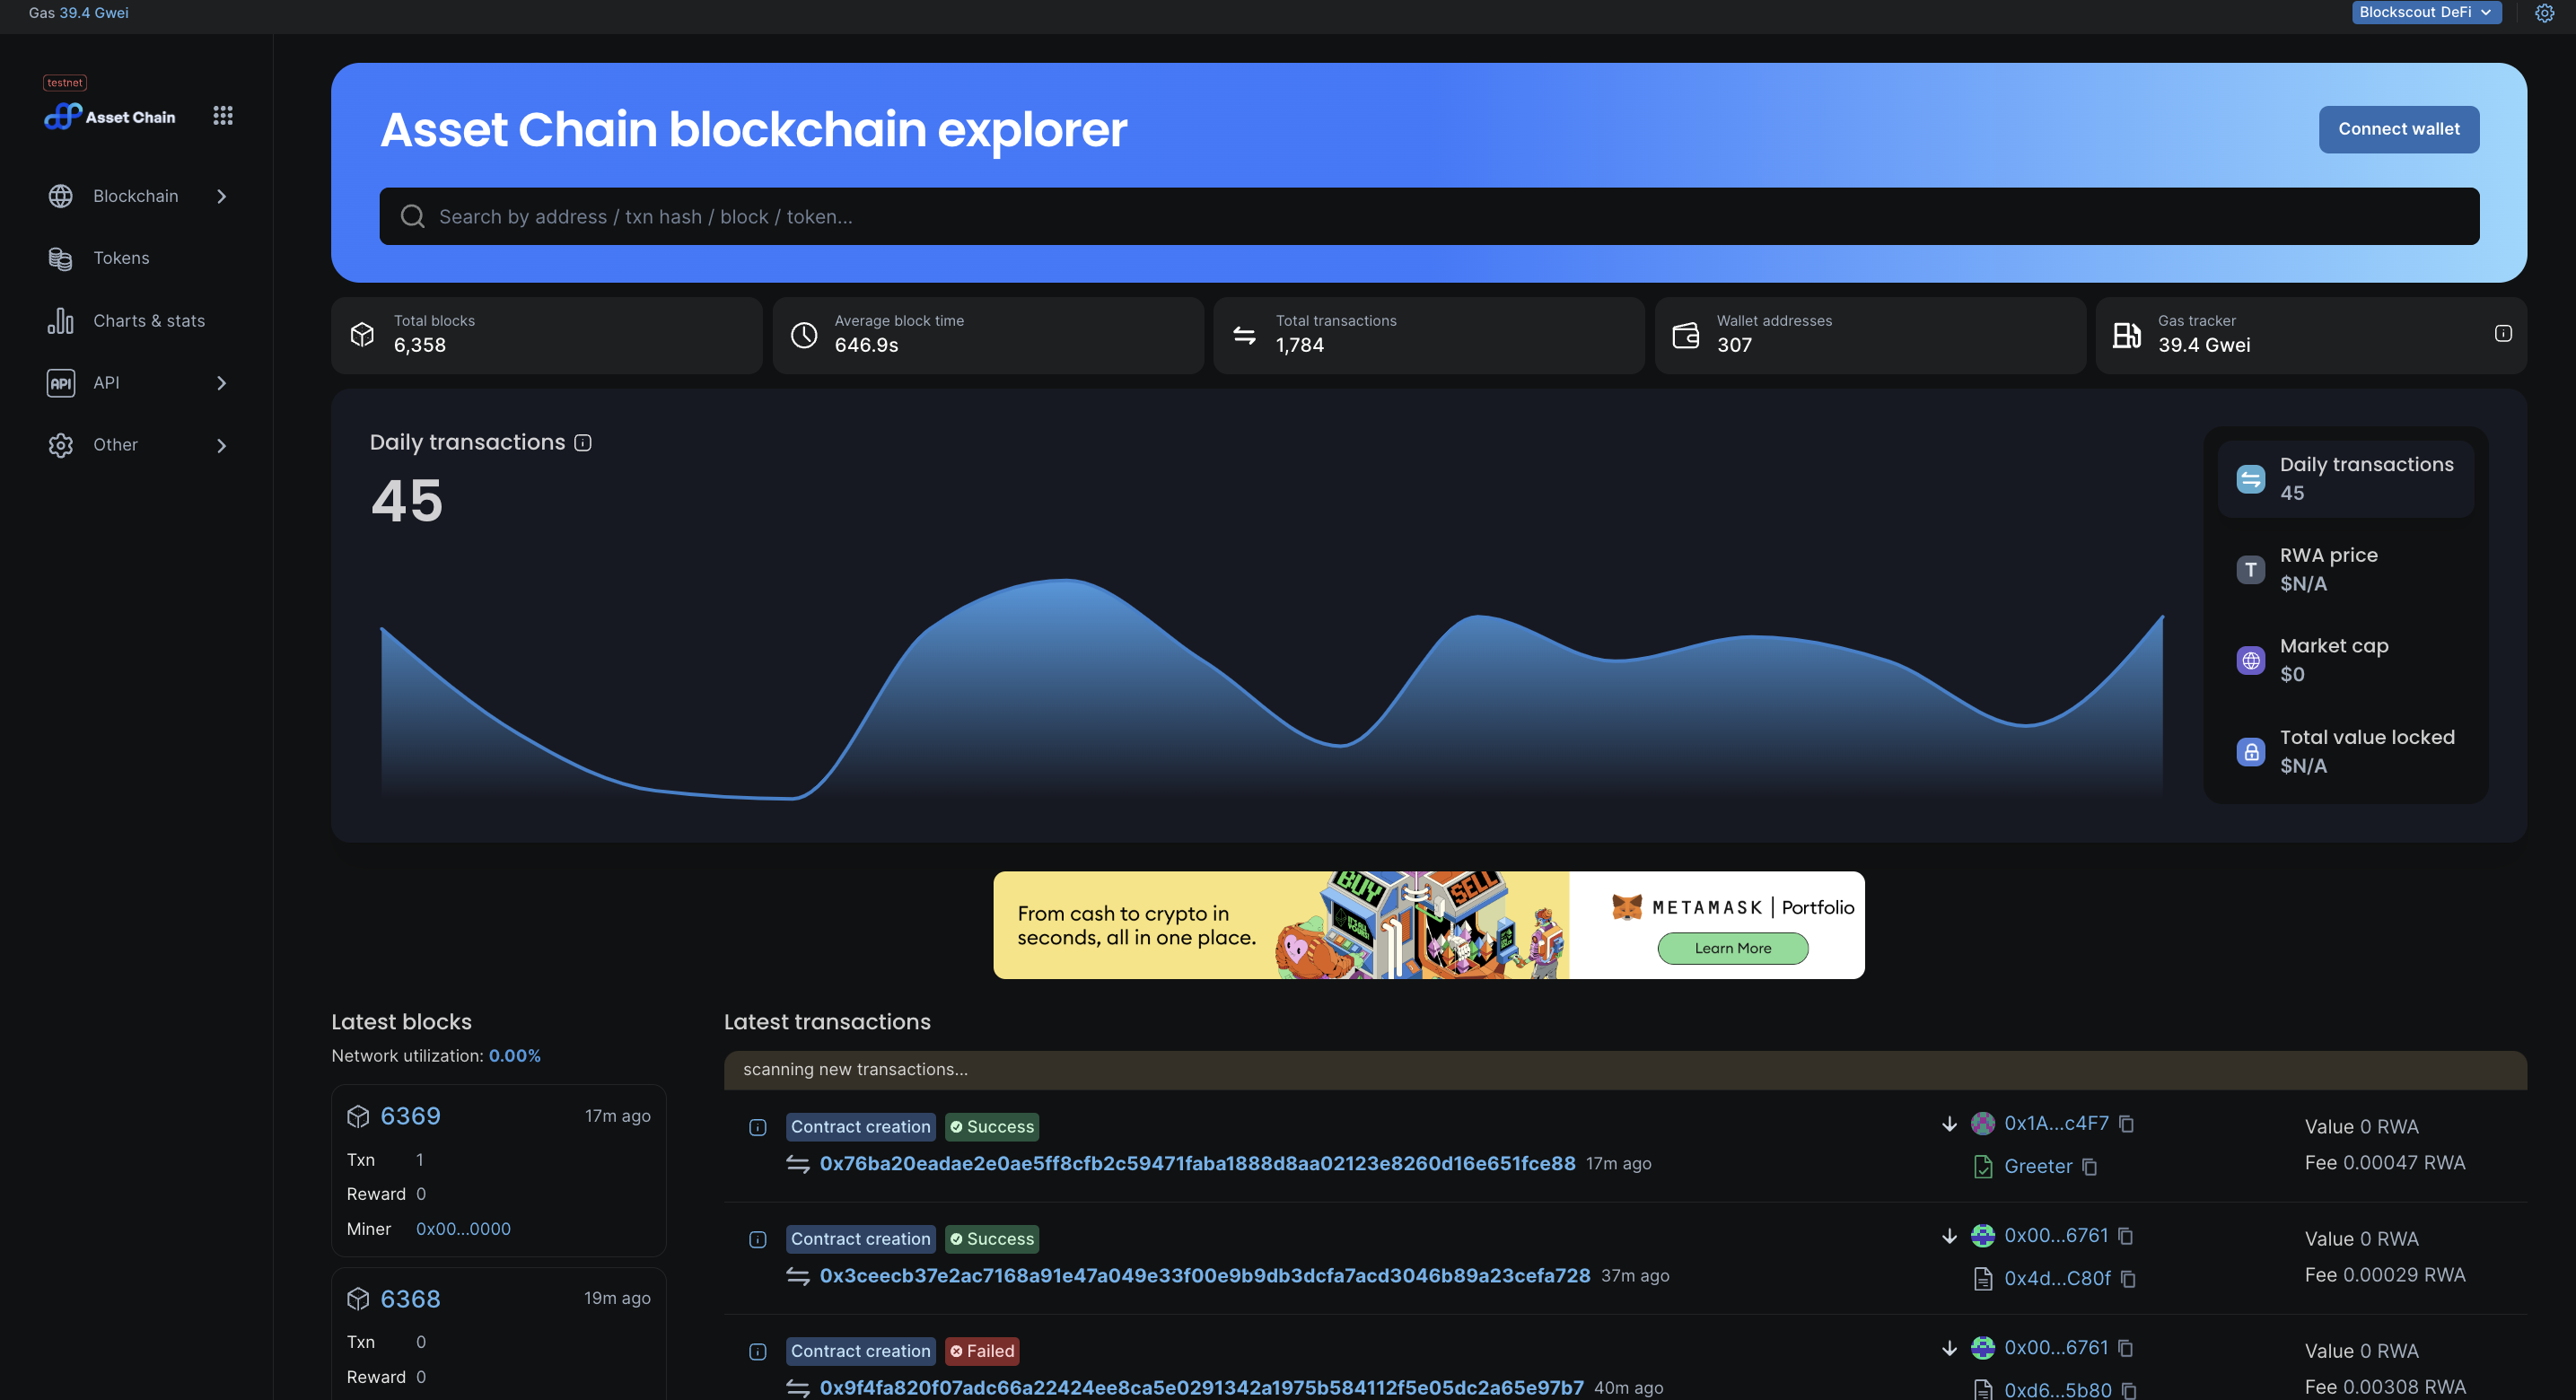This screenshot has width=2576, height=1400.
Task: Open the settings gear in top bar
Action: tap(2544, 13)
